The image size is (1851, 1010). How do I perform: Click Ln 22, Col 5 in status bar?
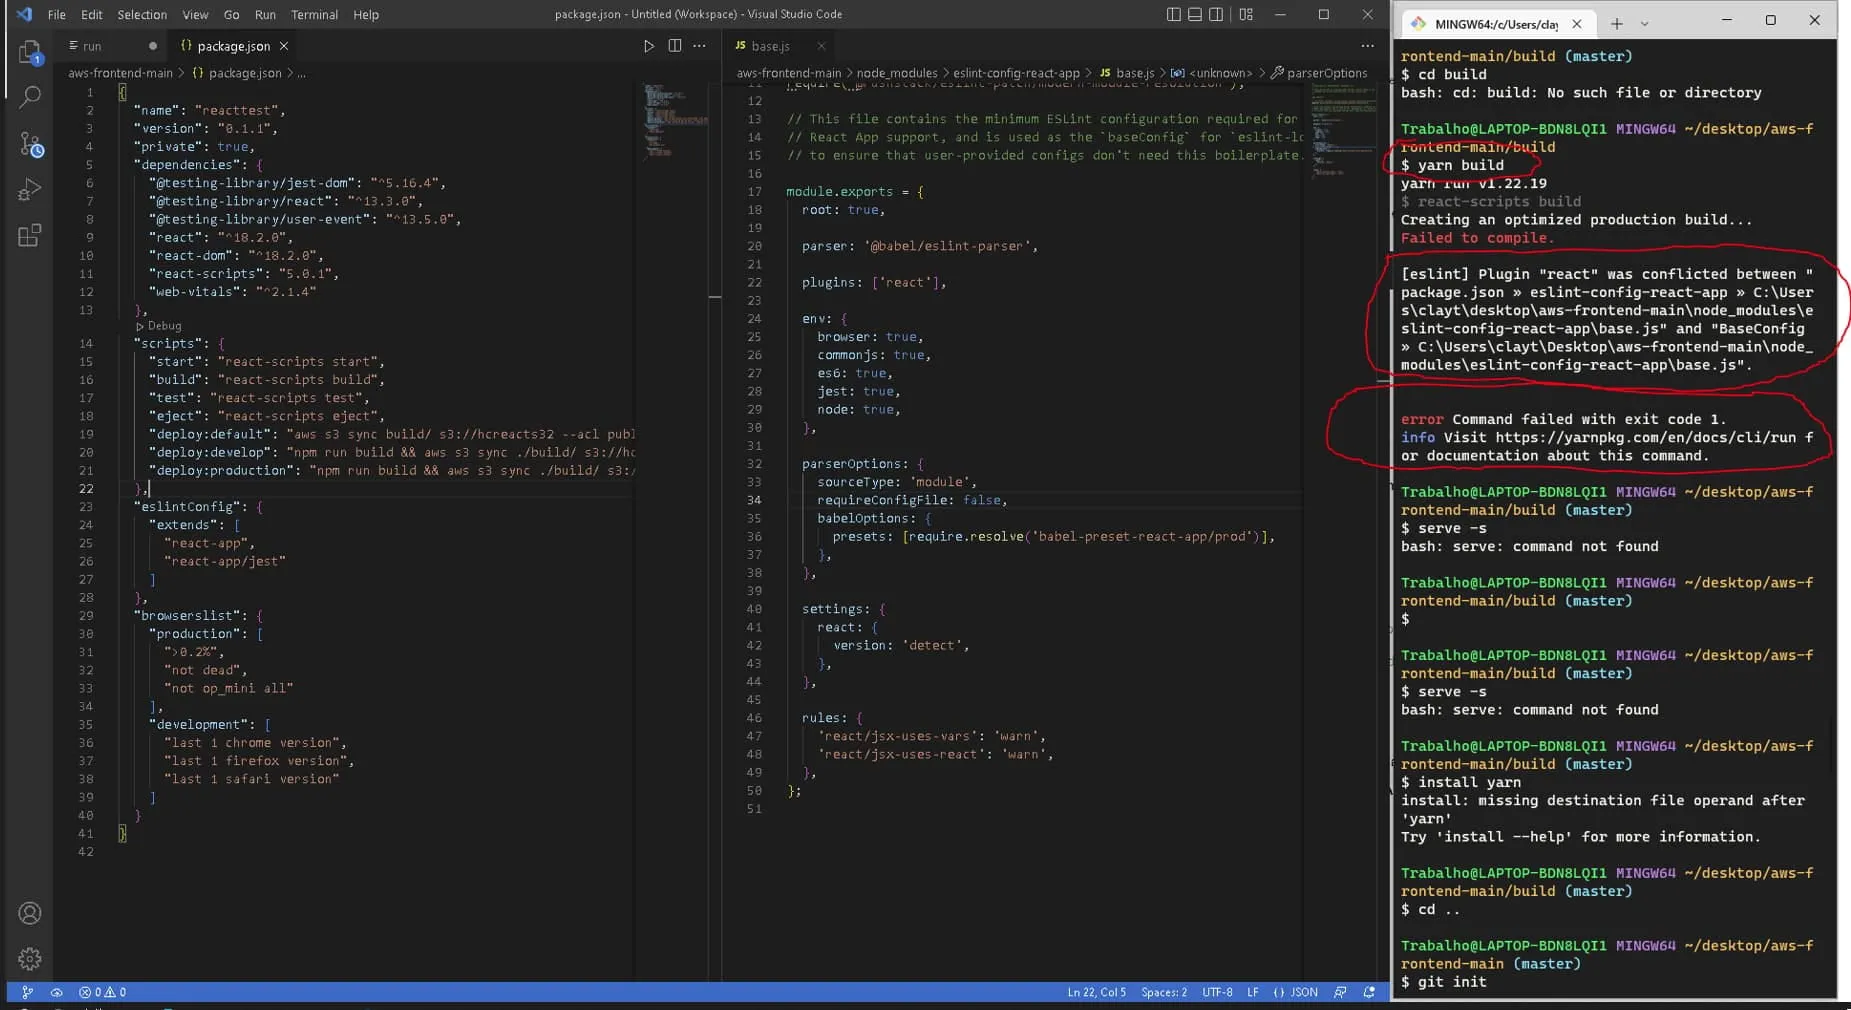point(1096,992)
